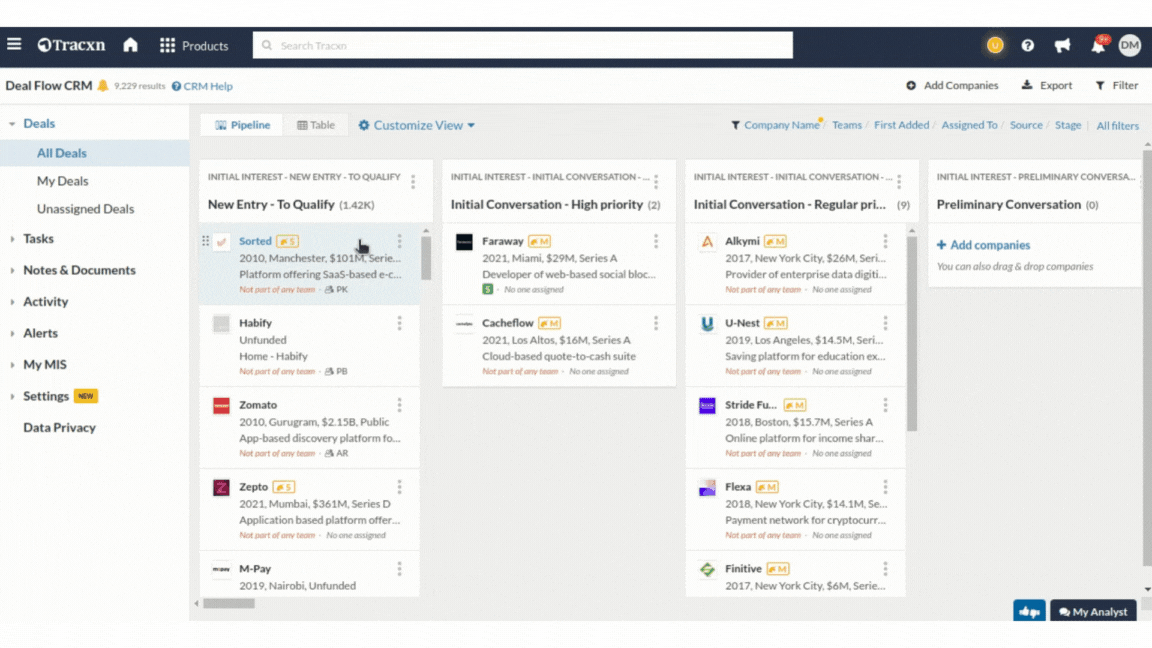View notifications bell in top bar
1152x648 pixels.
(x=1098, y=46)
